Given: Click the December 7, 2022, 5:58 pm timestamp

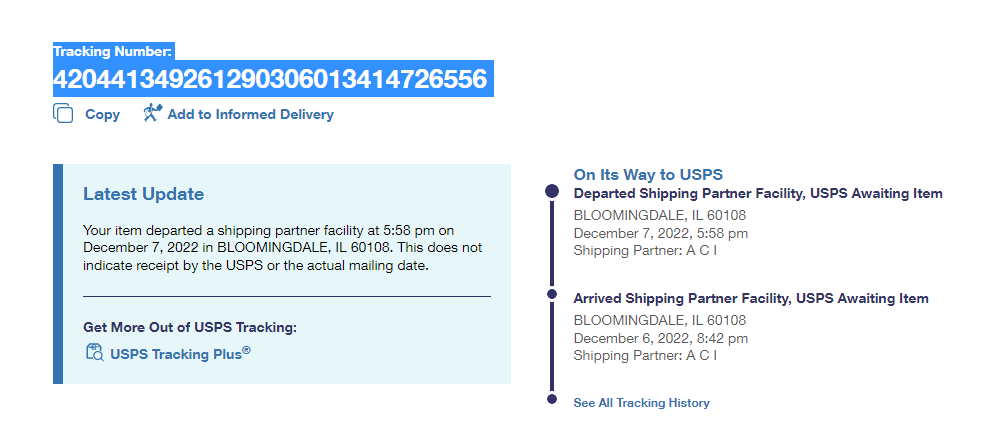Looking at the screenshot, I should tap(660, 233).
